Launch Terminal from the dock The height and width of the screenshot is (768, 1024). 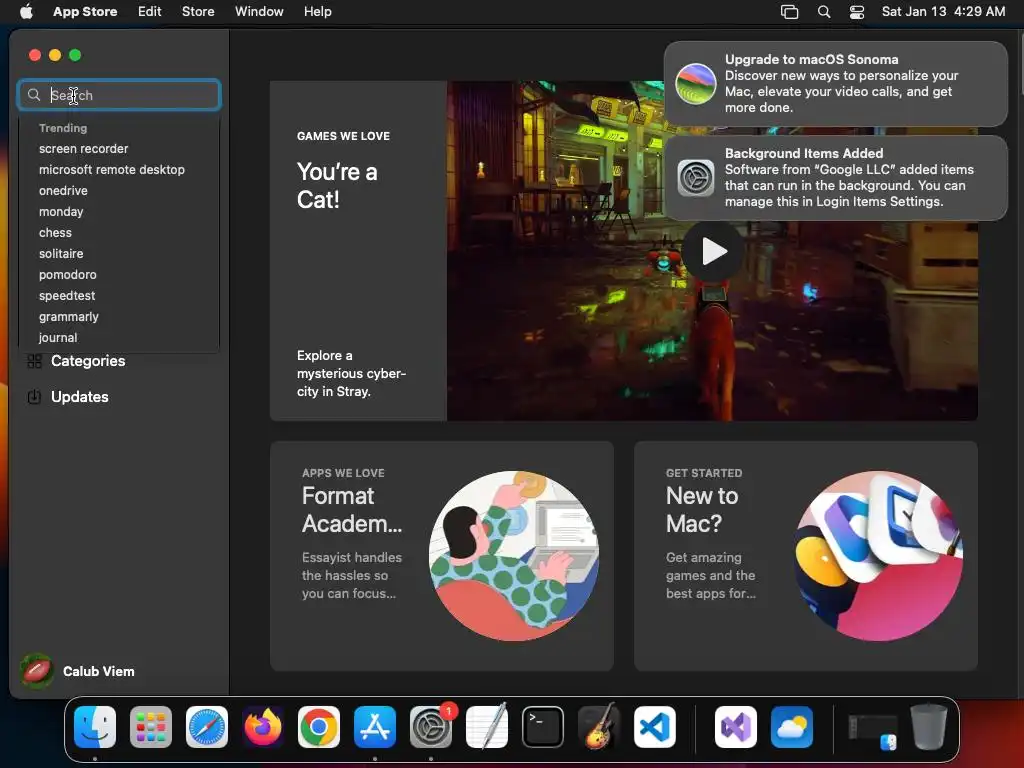(543, 727)
